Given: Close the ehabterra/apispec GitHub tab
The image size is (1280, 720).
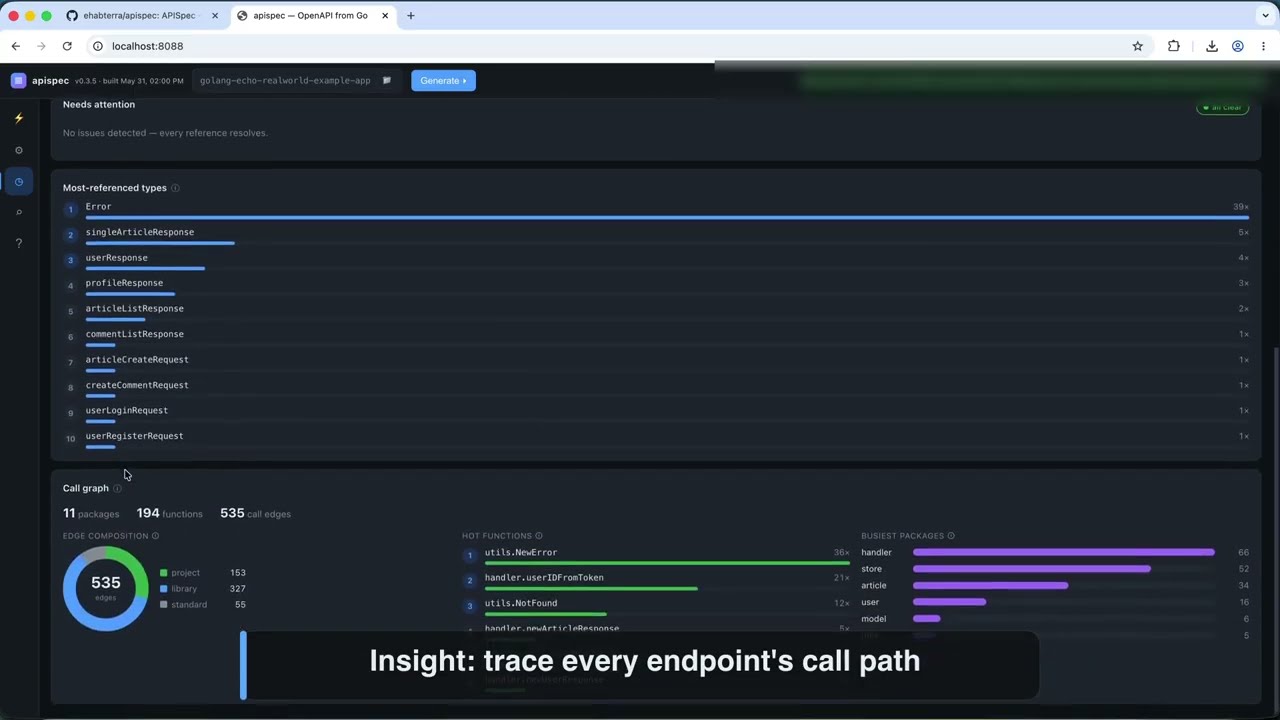Looking at the screenshot, I should (214, 16).
